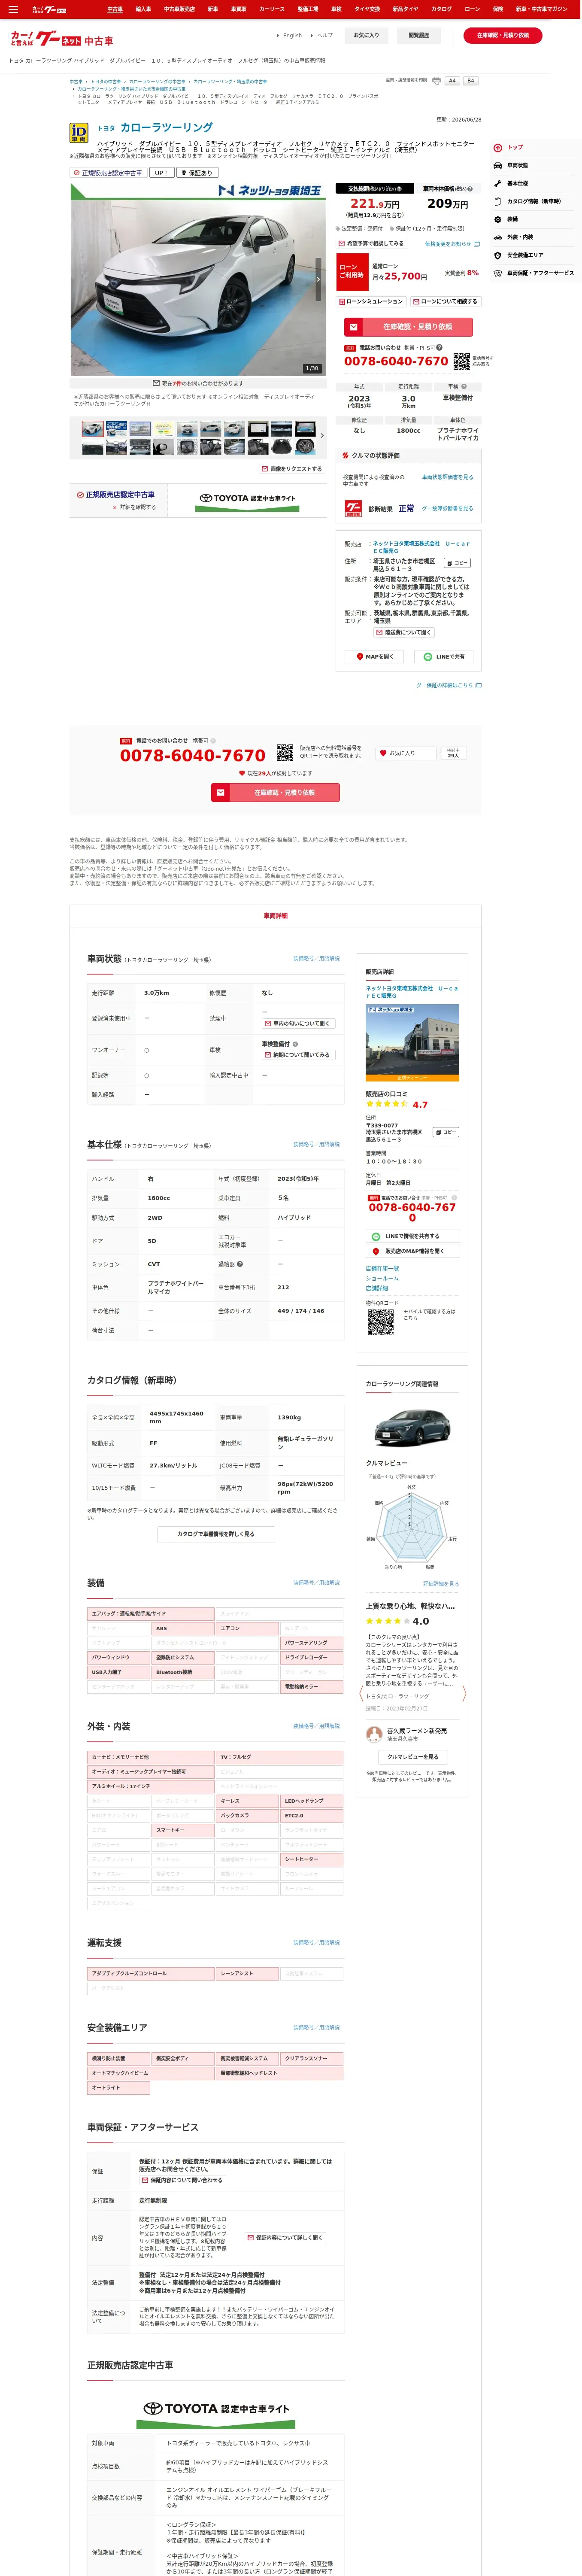Open カタログで車種情報を詳しく見る
Image resolution: width=582 pixels, height=2576 pixels.
click(216, 1534)
